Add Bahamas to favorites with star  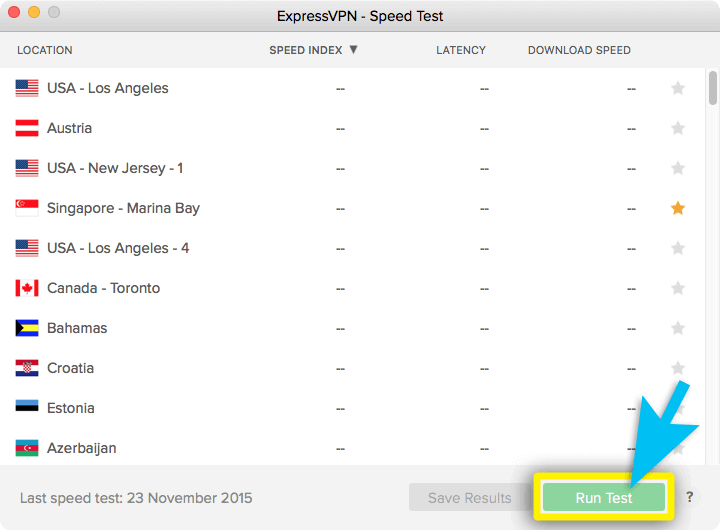[678, 328]
